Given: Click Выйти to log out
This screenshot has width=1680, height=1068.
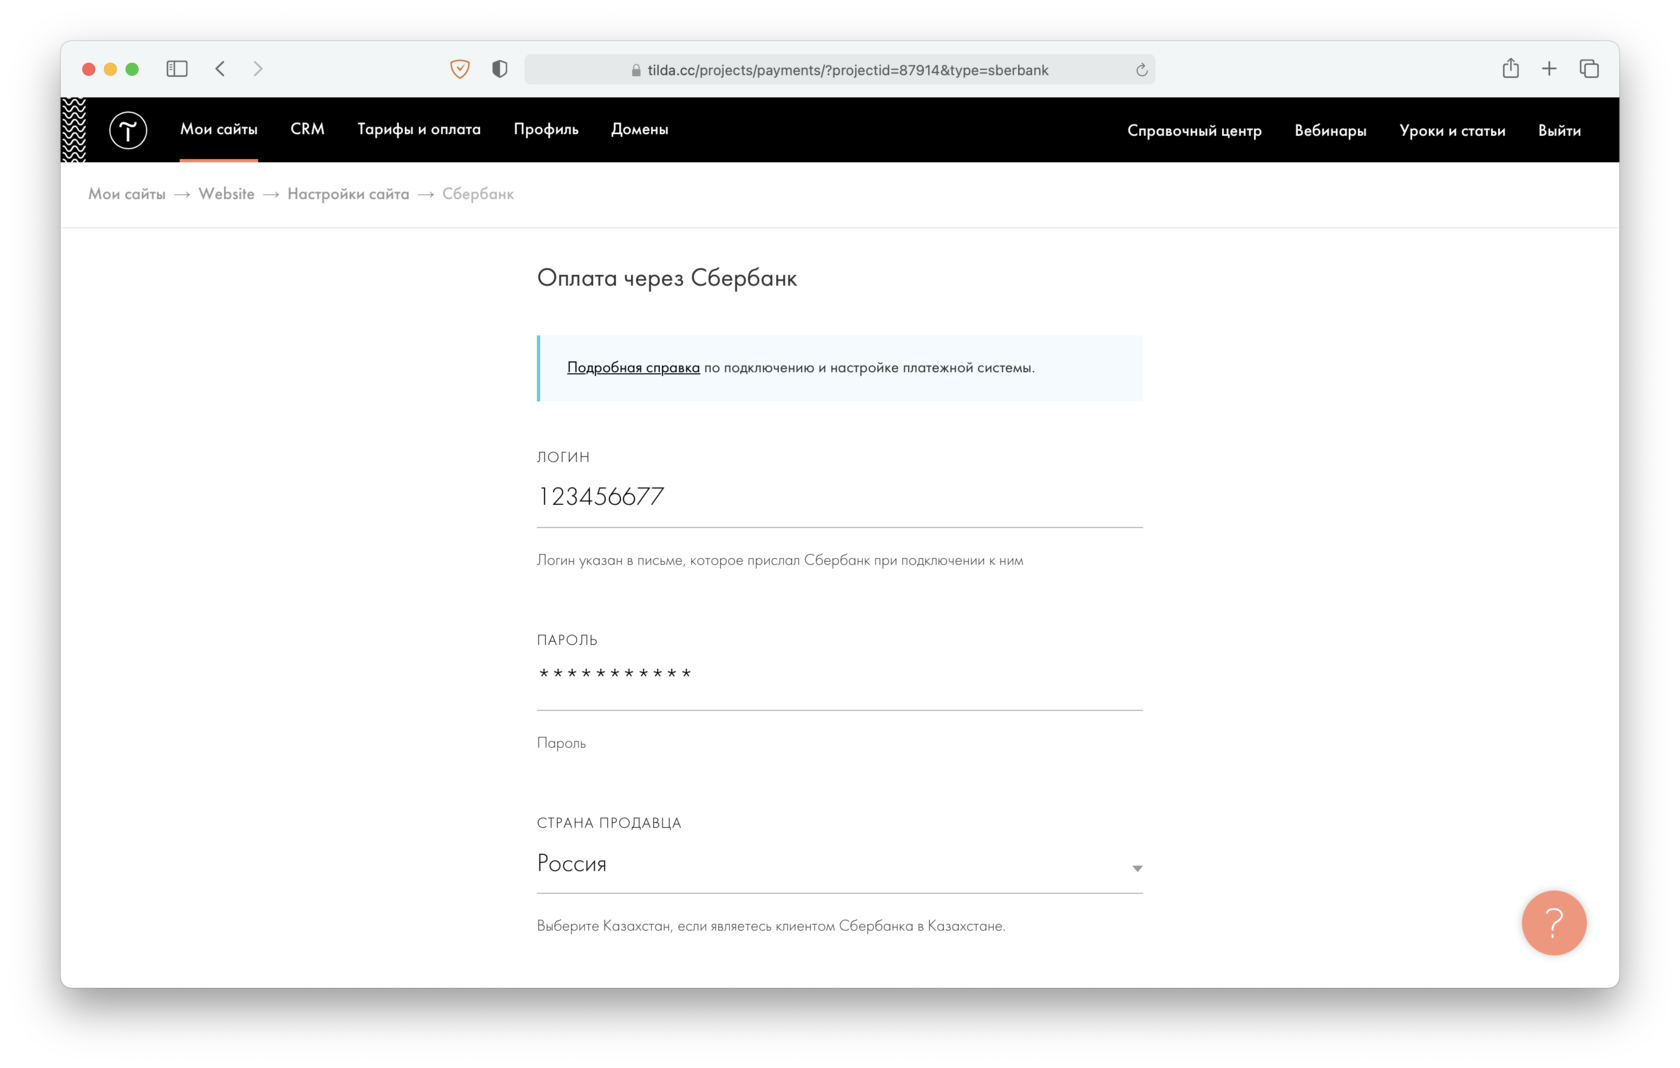Looking at the screenshot, I should (x=1559, y=130).
